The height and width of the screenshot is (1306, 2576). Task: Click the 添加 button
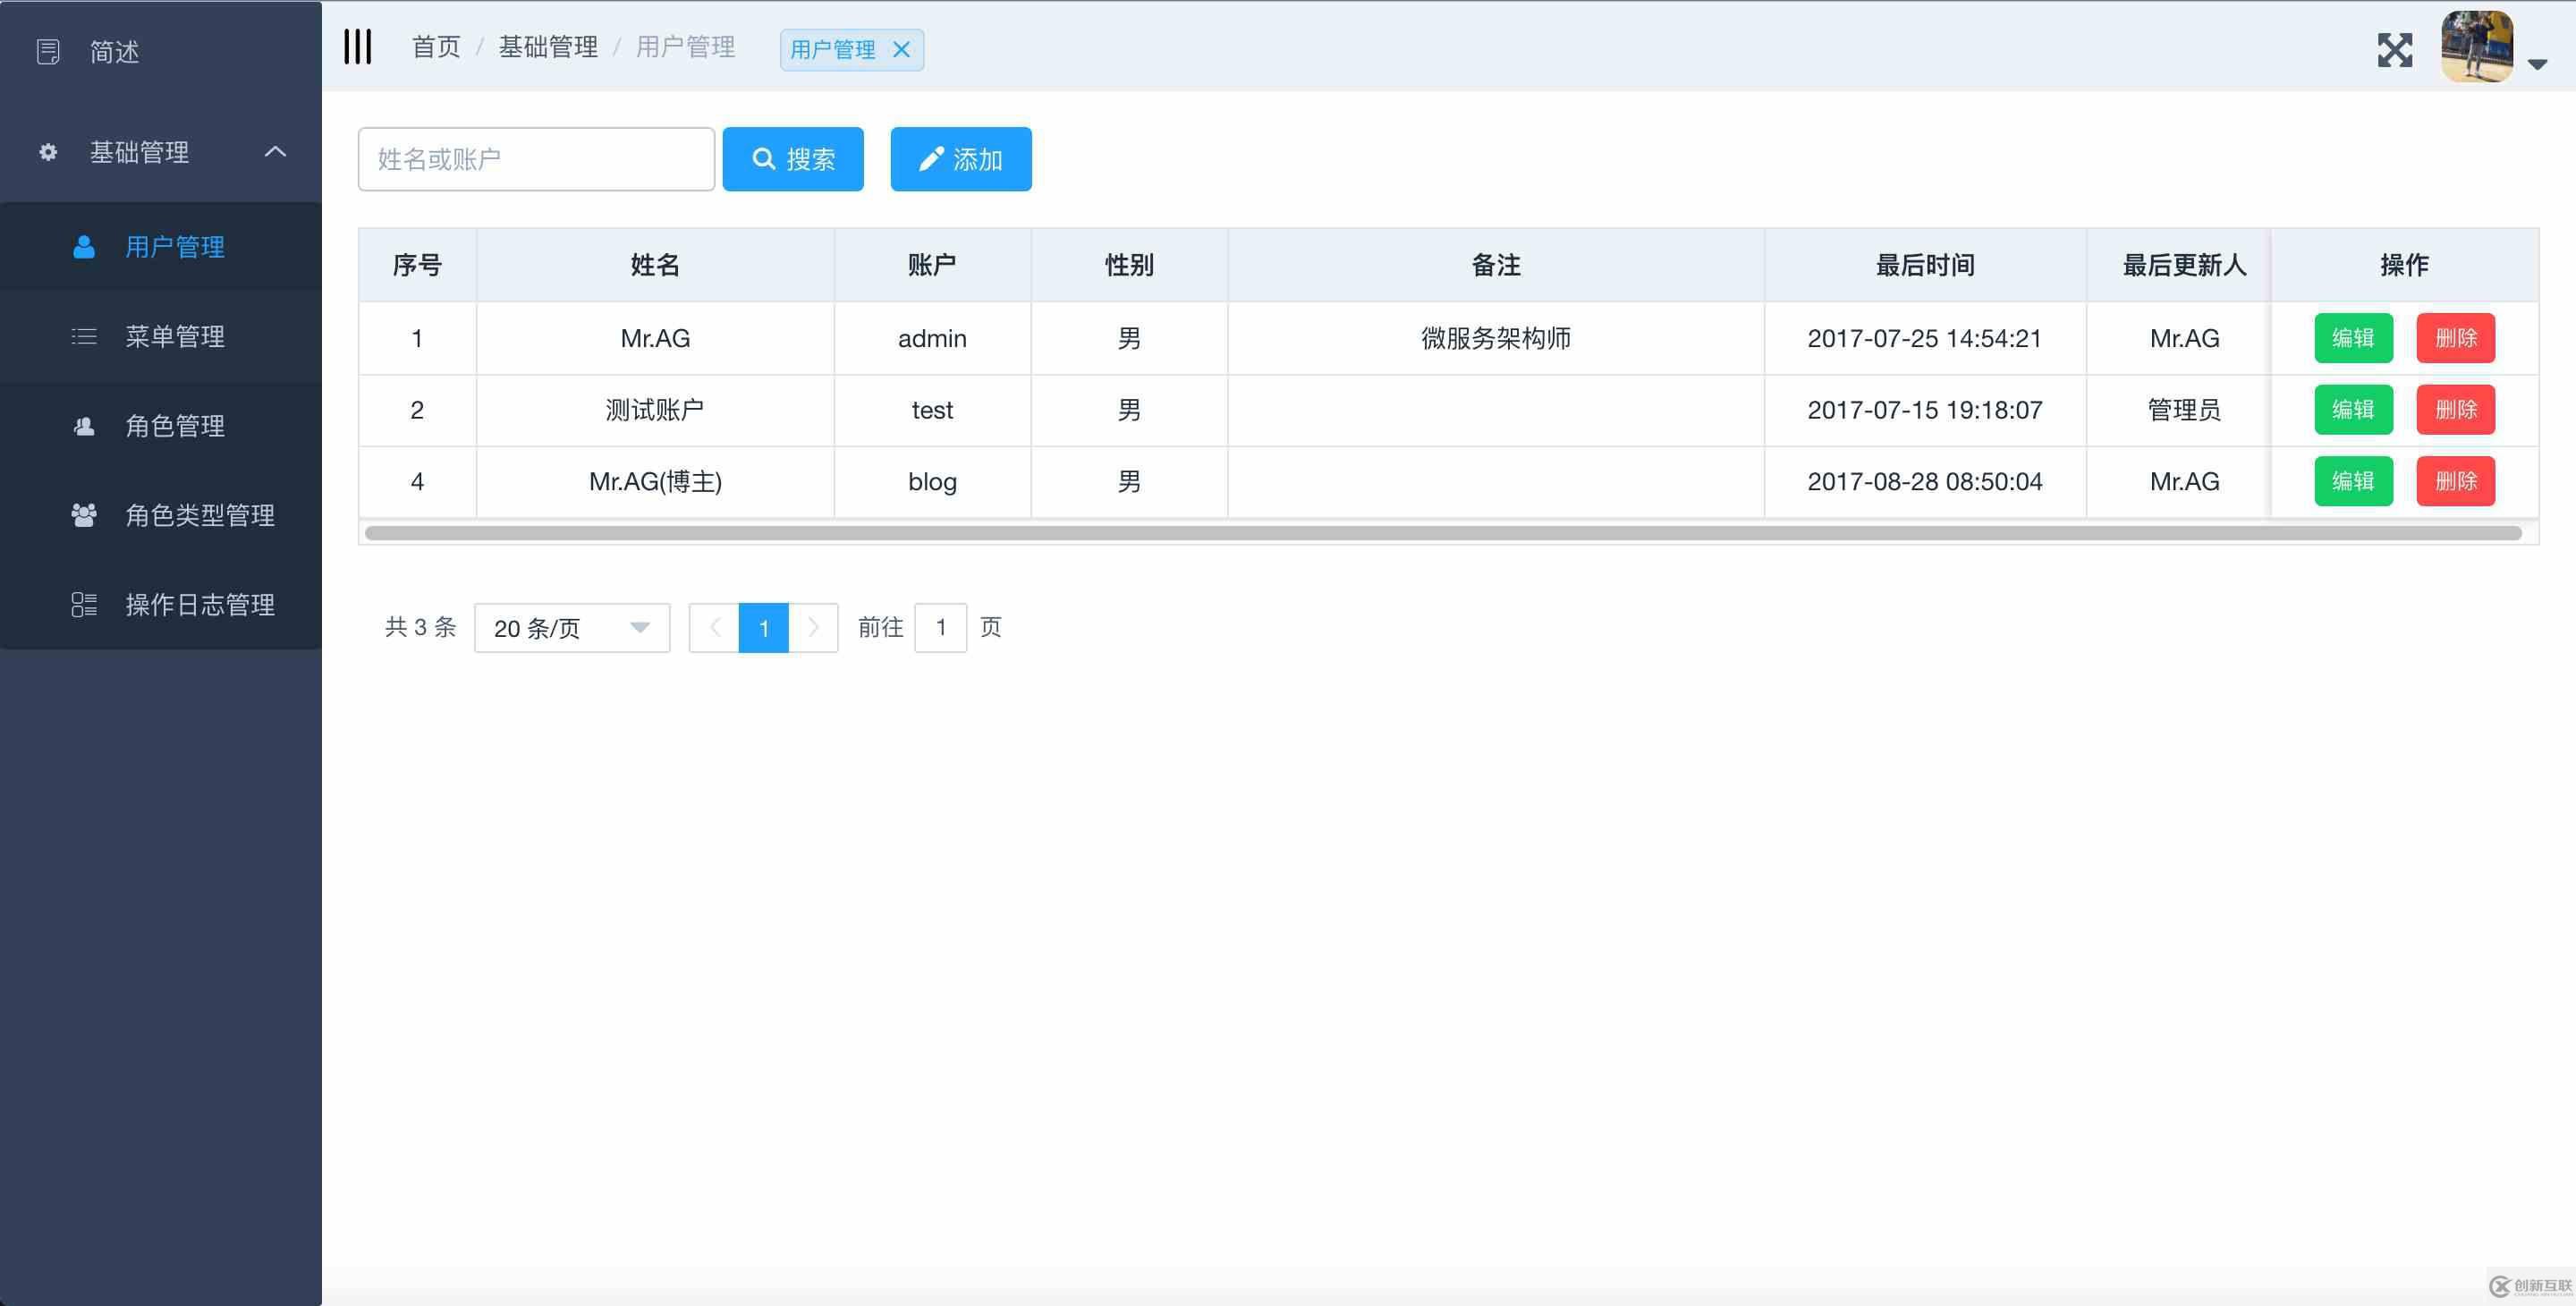click(961, 159)
